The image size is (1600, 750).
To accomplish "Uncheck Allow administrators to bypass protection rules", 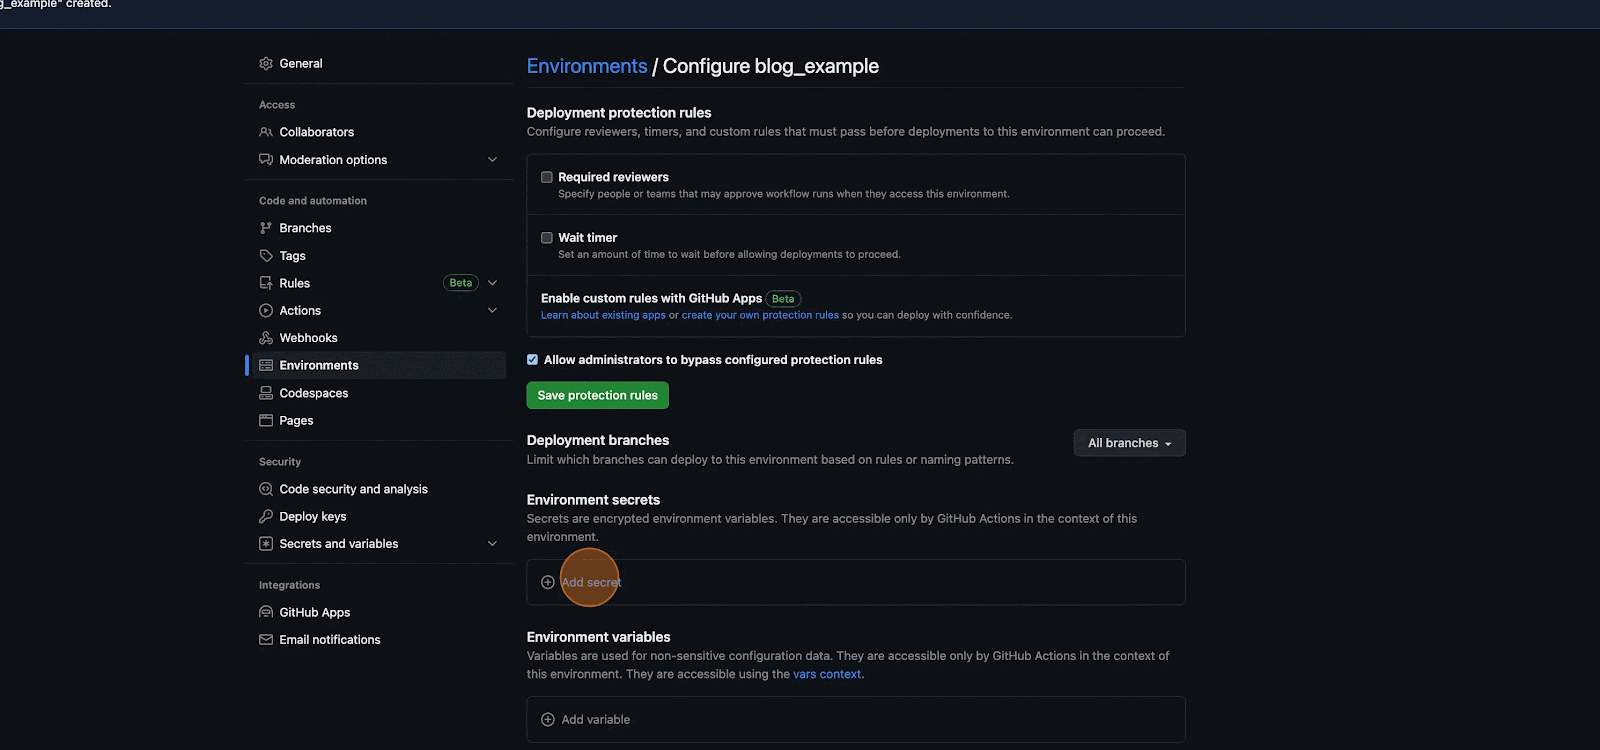I will [x=533, y=360].
